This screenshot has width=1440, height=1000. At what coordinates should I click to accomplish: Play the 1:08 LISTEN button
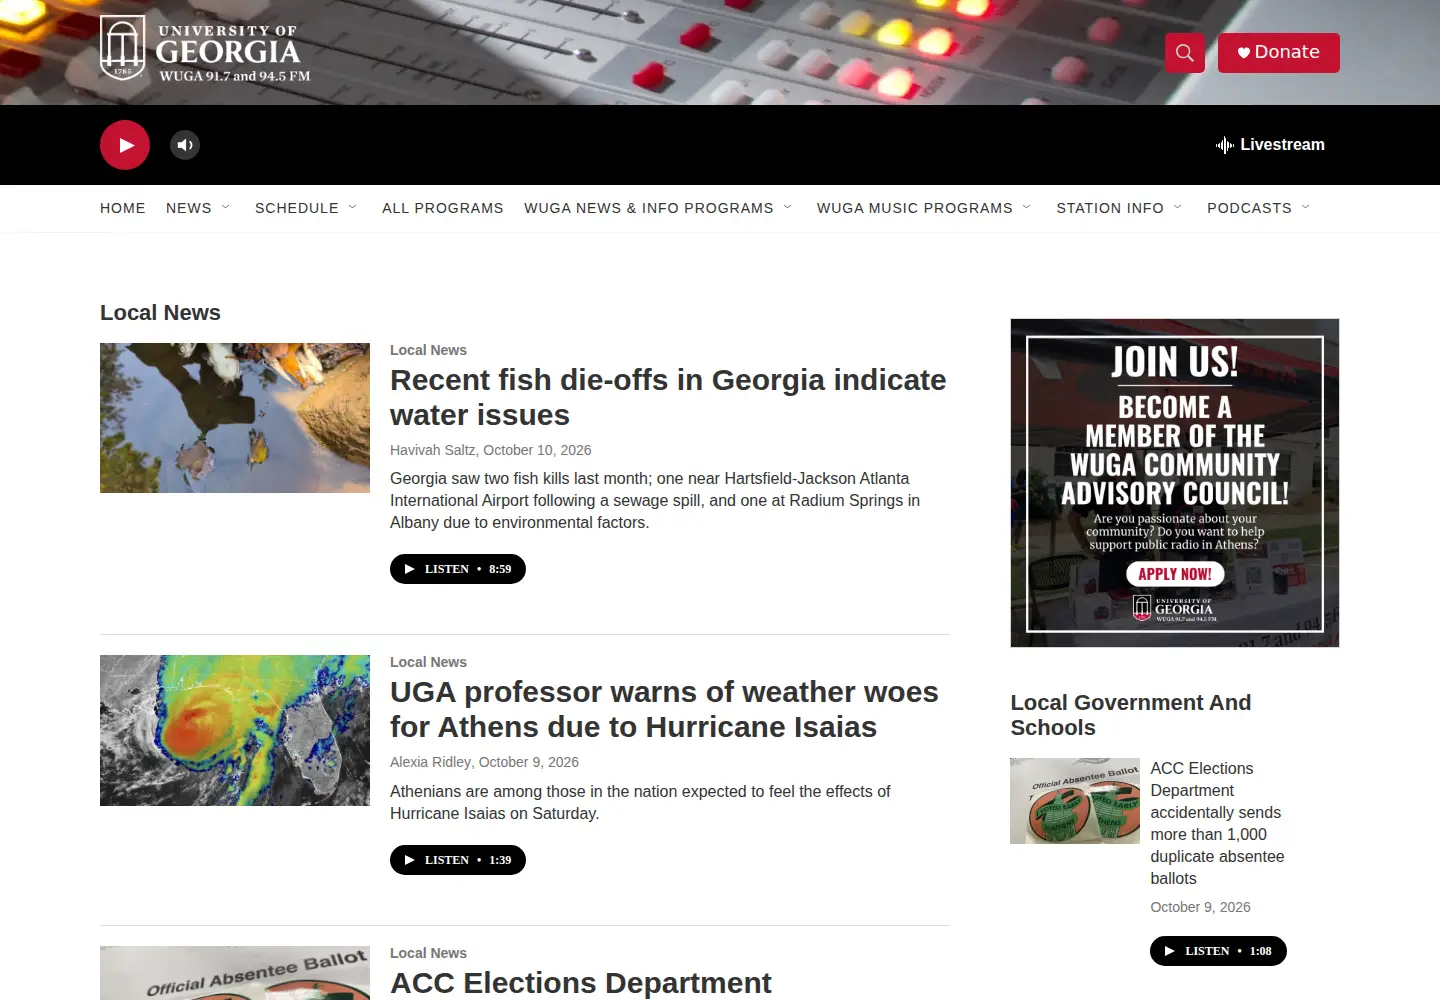(1218, 951)
